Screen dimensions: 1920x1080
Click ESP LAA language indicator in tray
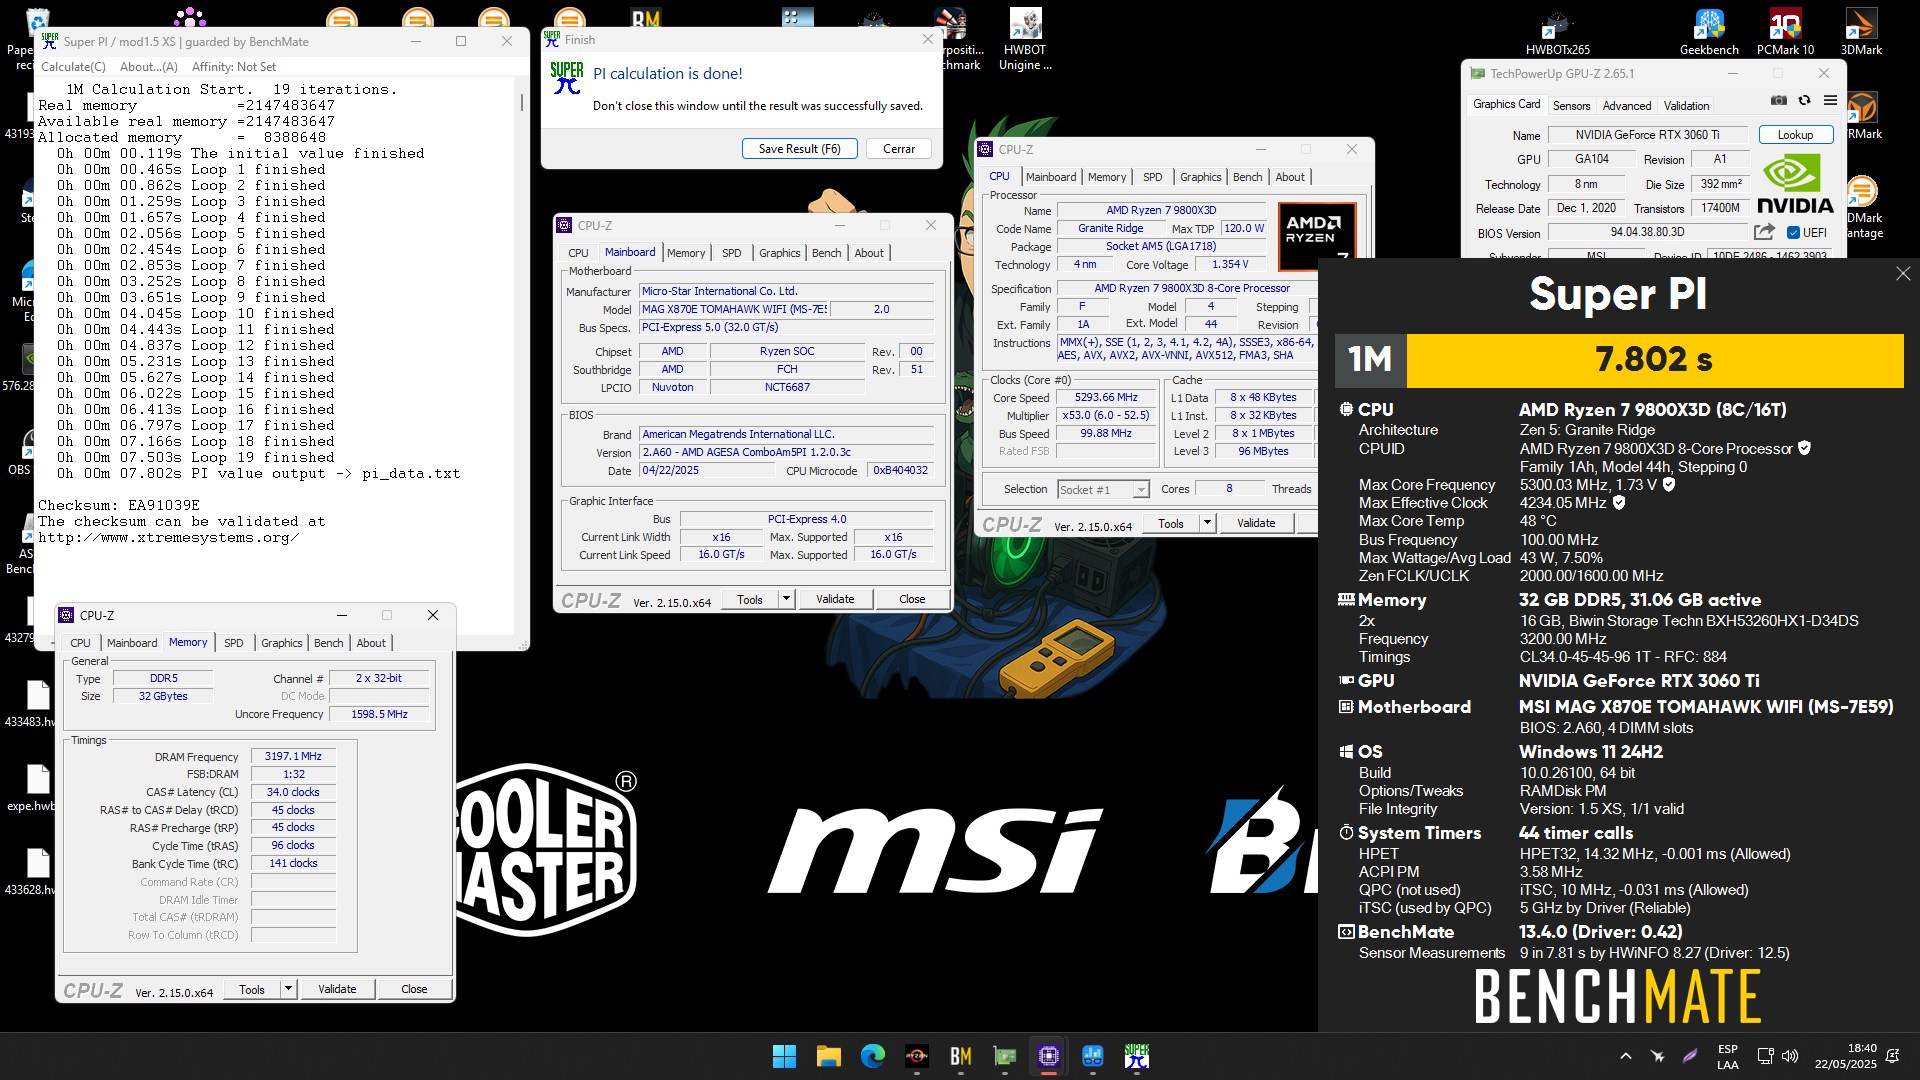point(1727,1056)
